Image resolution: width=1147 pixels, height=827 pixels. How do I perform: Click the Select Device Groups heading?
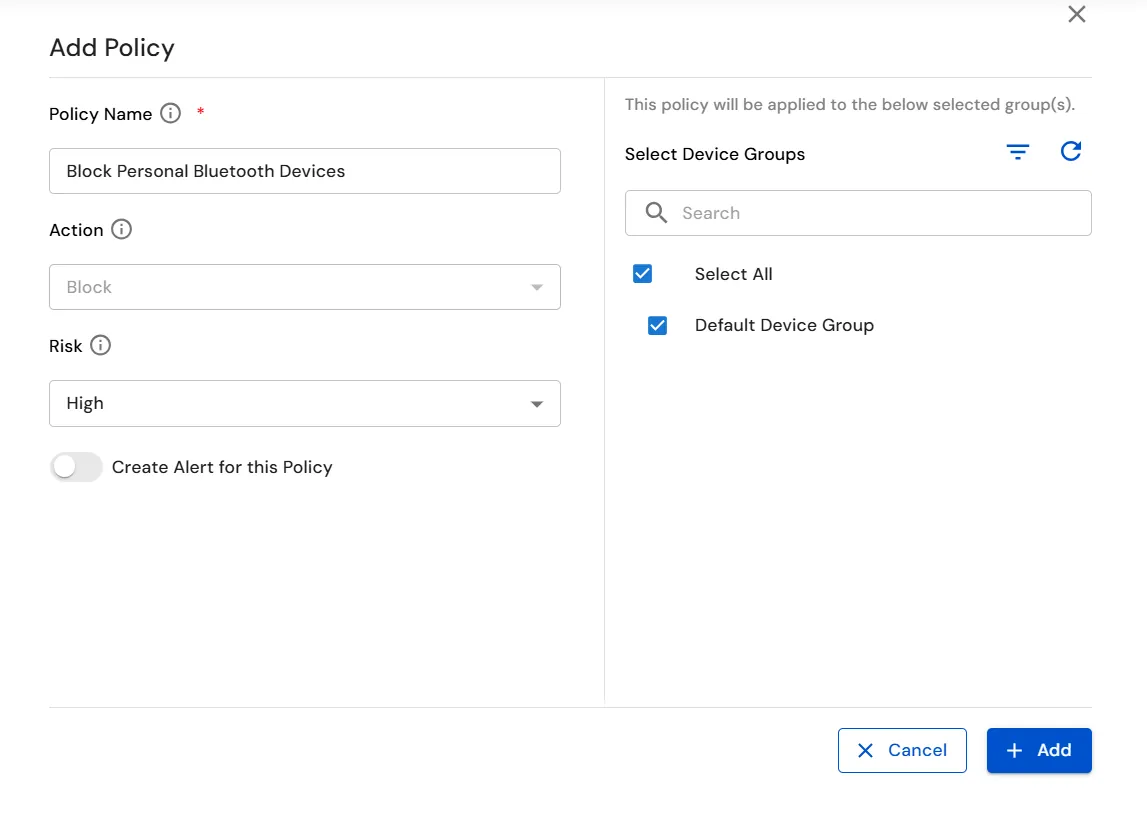(715, 154)
